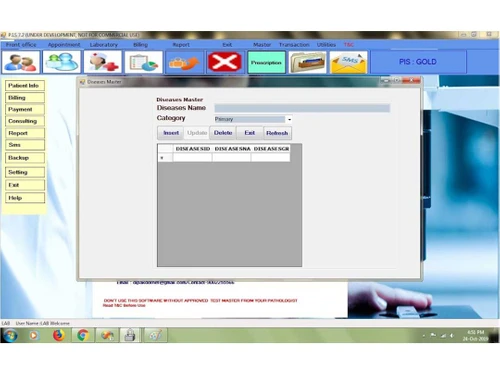Open the file folder transaction icon

(x=307, y=62)
